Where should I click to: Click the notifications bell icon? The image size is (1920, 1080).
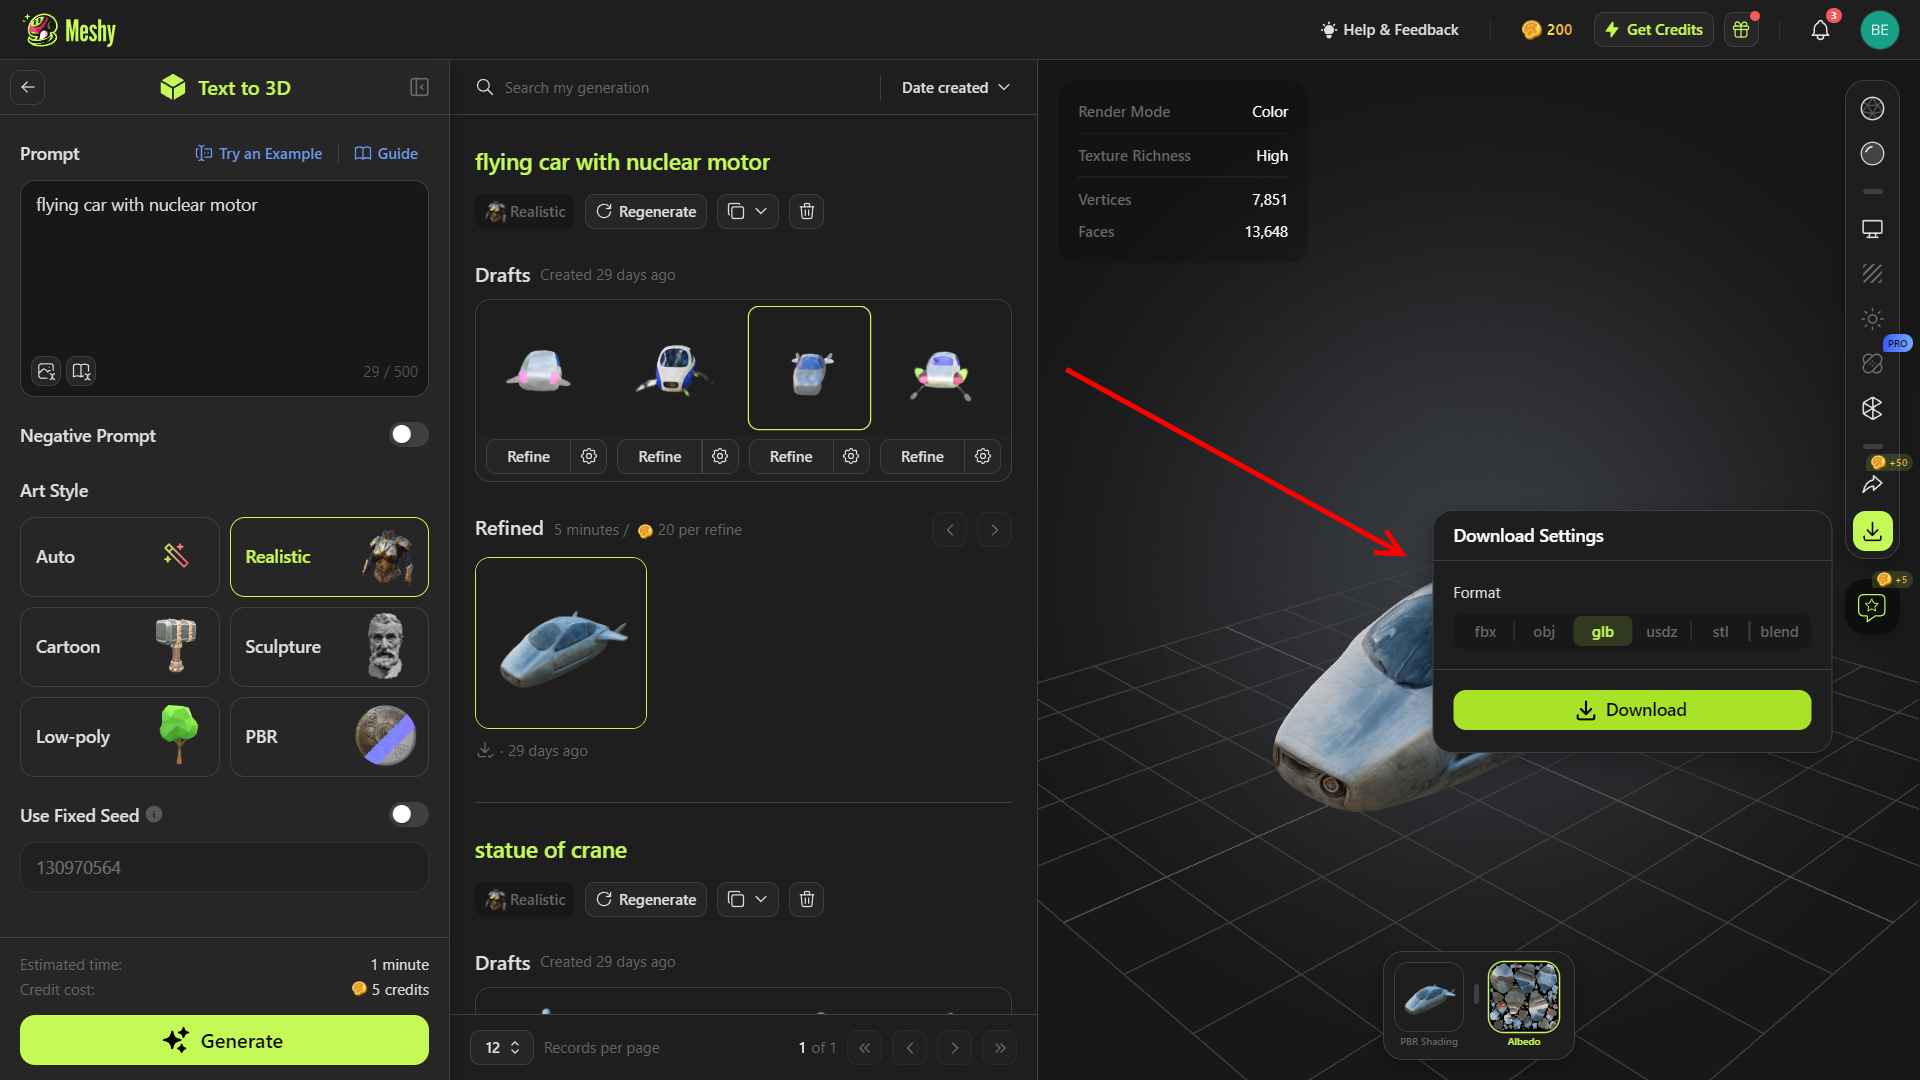pos(1820,30)
